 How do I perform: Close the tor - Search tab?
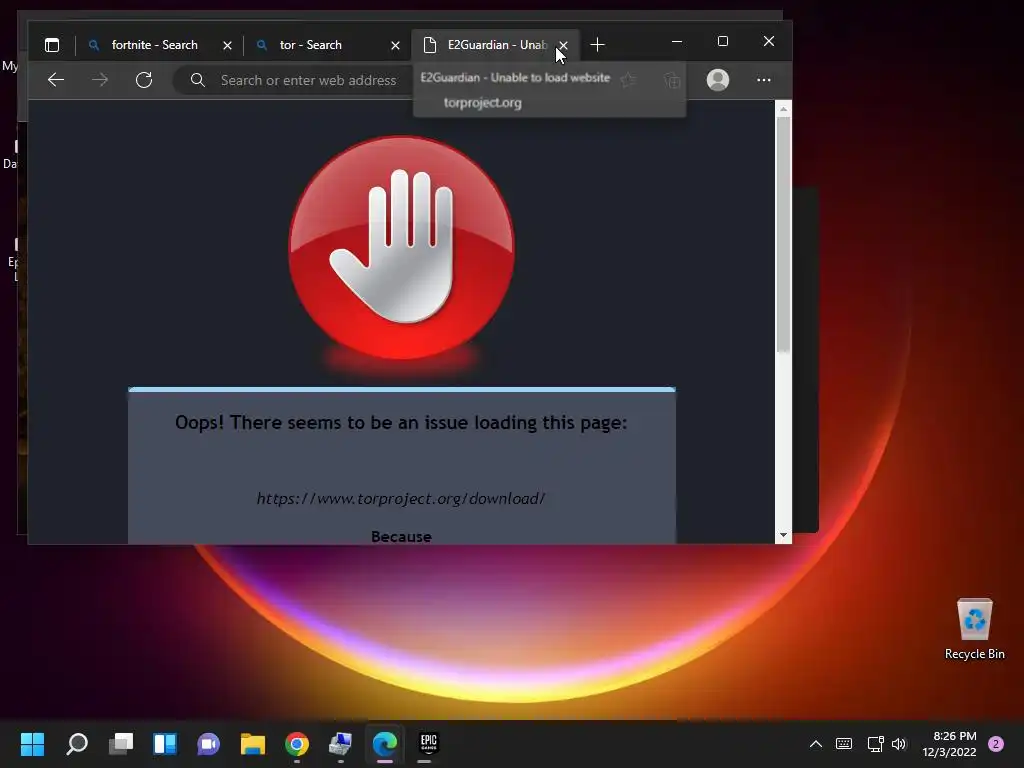[395, 45]
